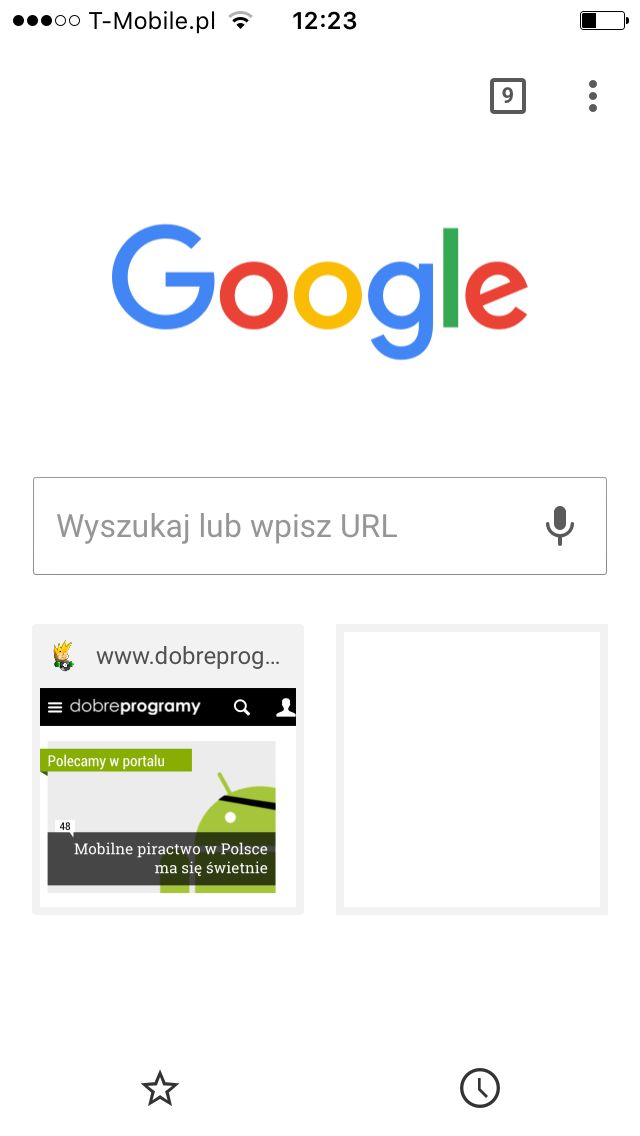The width and height of the screenshot is (640, 1136).
Task: Tap the microphone voice search icon
Action: (x=560, y=526)
